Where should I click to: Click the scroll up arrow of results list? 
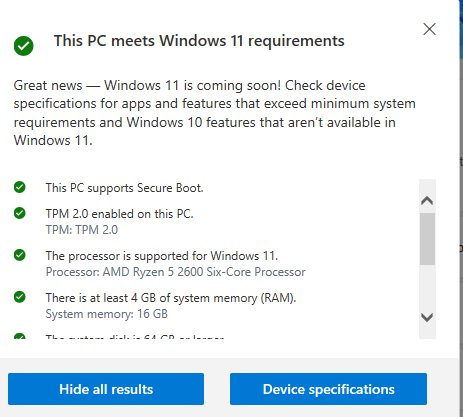tap(427, 201)
